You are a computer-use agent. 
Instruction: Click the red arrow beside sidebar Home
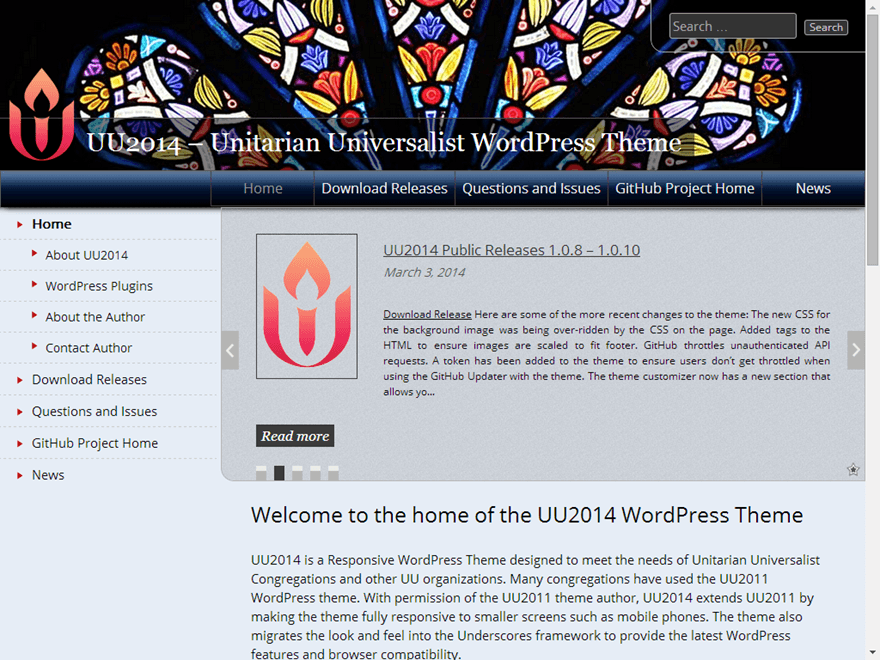point(20,224)
